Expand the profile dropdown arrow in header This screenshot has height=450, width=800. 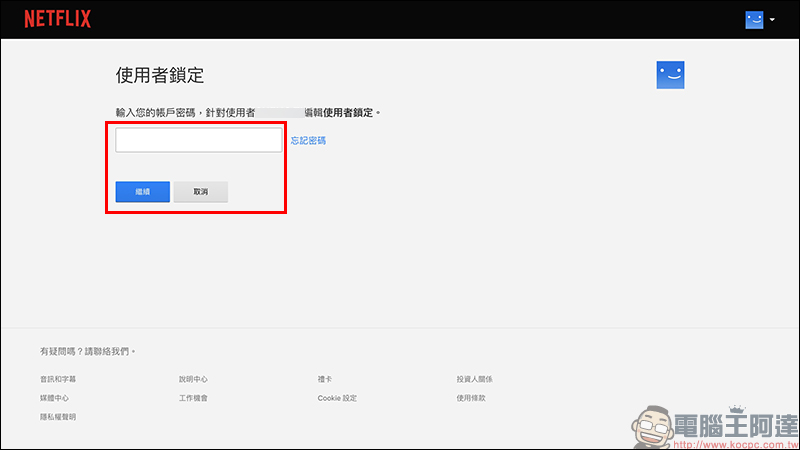tap(772, 20)
